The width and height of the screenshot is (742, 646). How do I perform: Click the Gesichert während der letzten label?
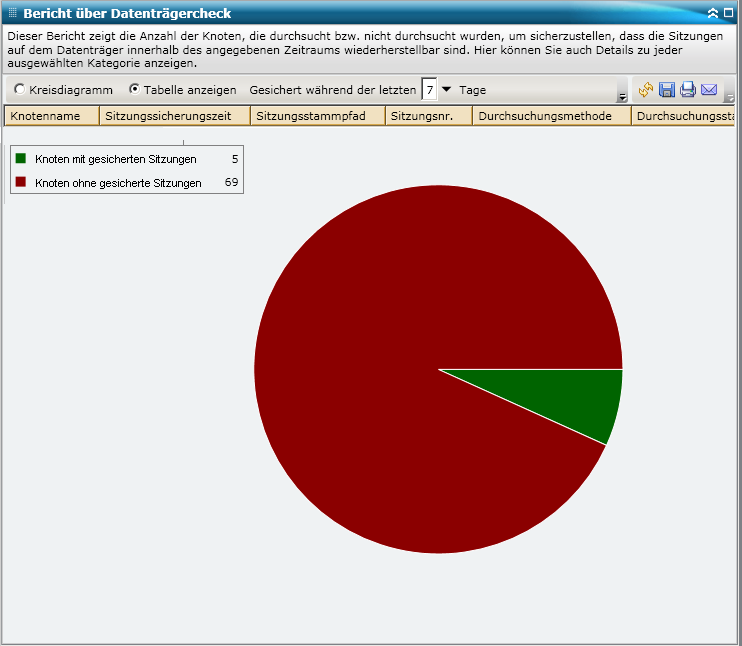pyautogui.click(x=333, y=90)
